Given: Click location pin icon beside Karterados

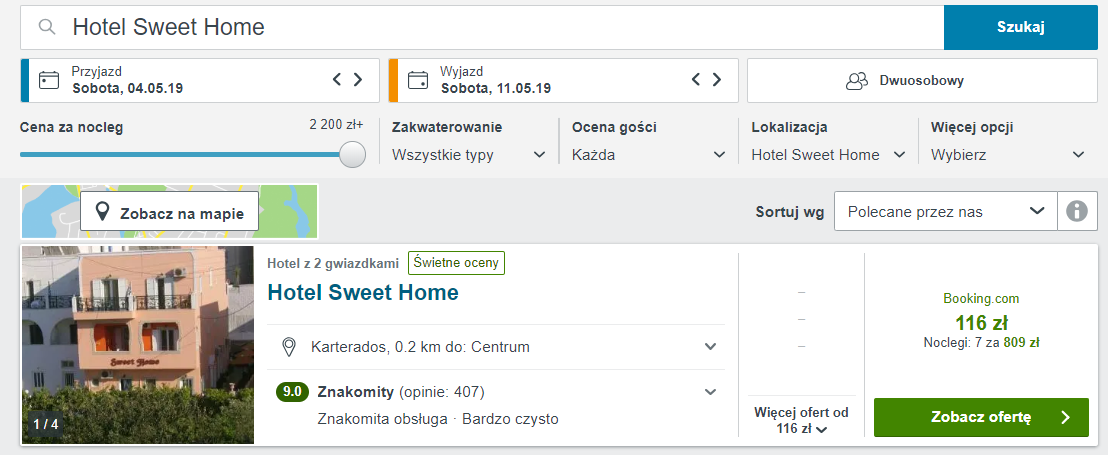Looking at the screenshot, I should [290, 347].
